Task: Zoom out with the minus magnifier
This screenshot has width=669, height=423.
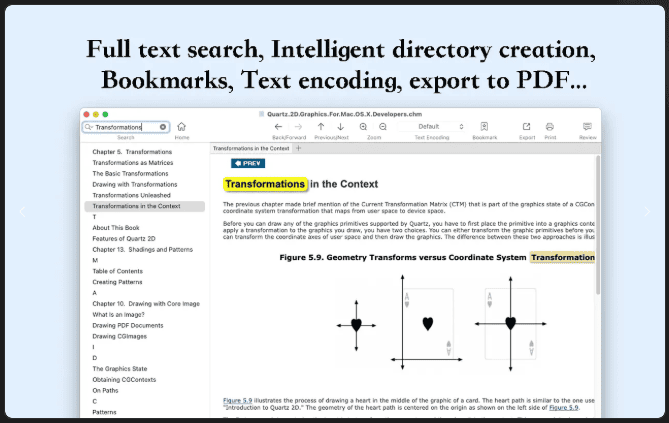Action: [x=383, y=127]
